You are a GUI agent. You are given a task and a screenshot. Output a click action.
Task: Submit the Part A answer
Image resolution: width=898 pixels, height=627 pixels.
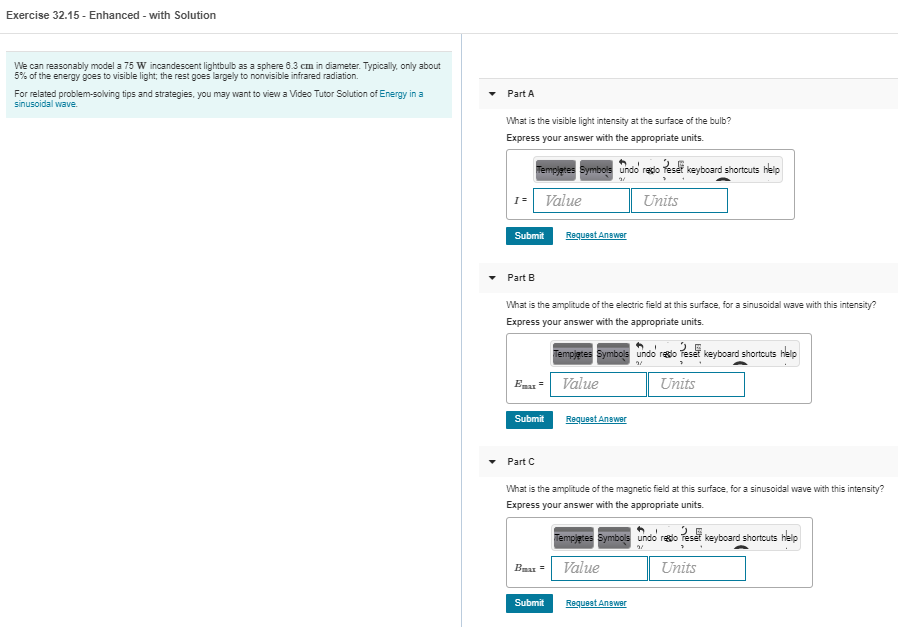click(529, 236)
